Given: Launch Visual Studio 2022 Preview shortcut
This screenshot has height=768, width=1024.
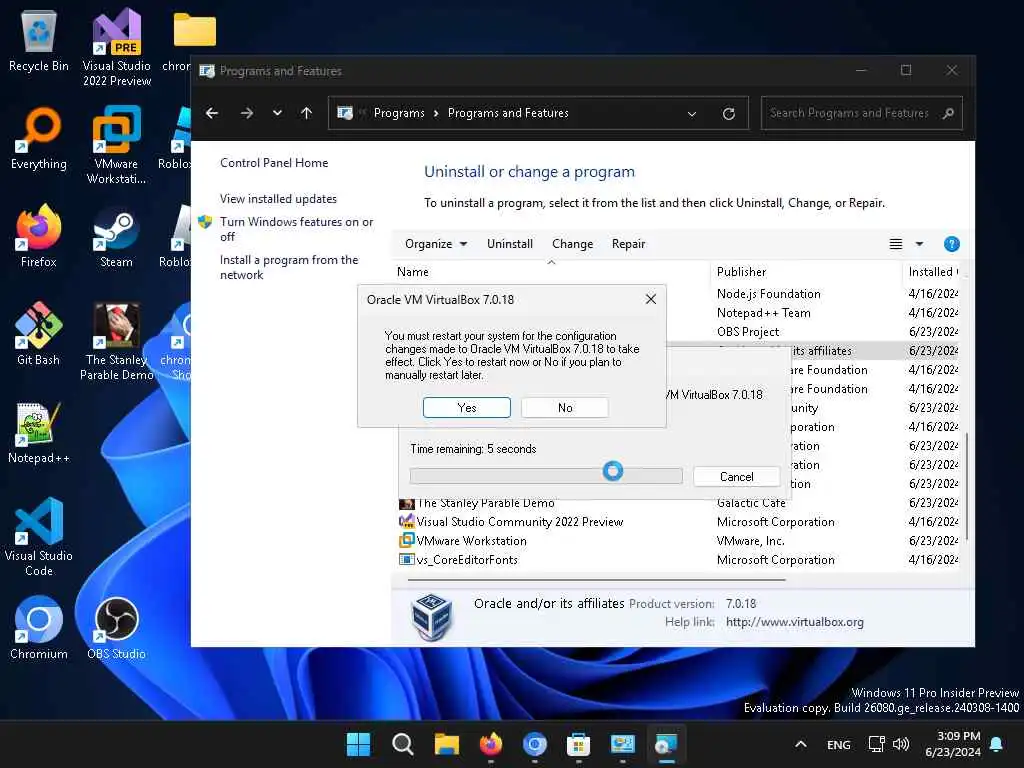Looking at the screenshot, I should [117, 47].
